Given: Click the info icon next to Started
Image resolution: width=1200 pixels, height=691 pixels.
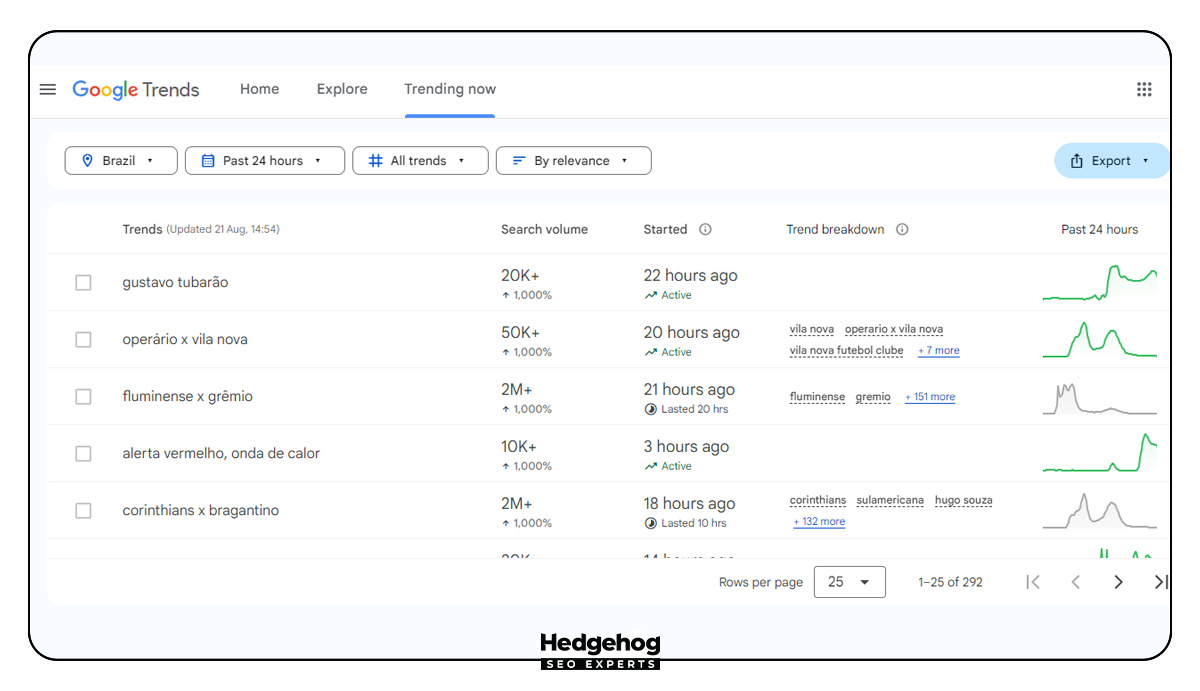Looking at the screenshot, I should [x=705, y=229].
